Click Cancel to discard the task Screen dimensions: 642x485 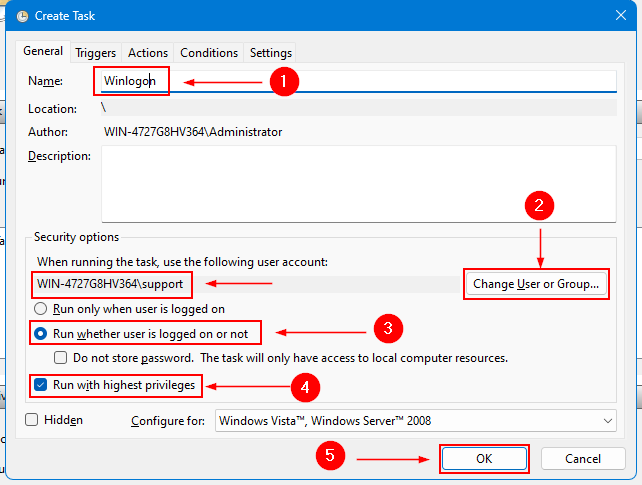(583, 458)
